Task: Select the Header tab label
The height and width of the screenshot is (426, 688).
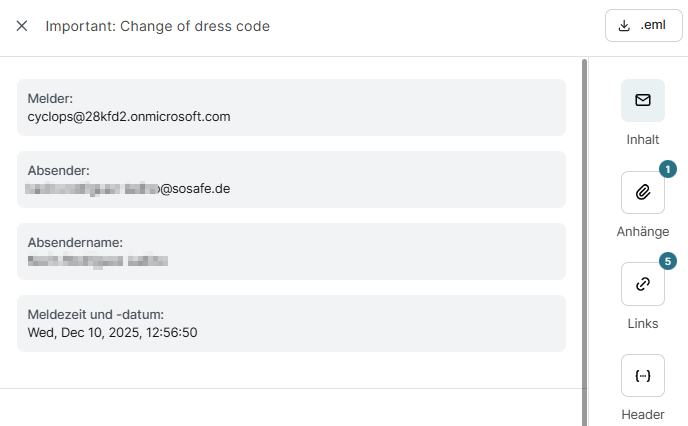Action: (642, 415)
